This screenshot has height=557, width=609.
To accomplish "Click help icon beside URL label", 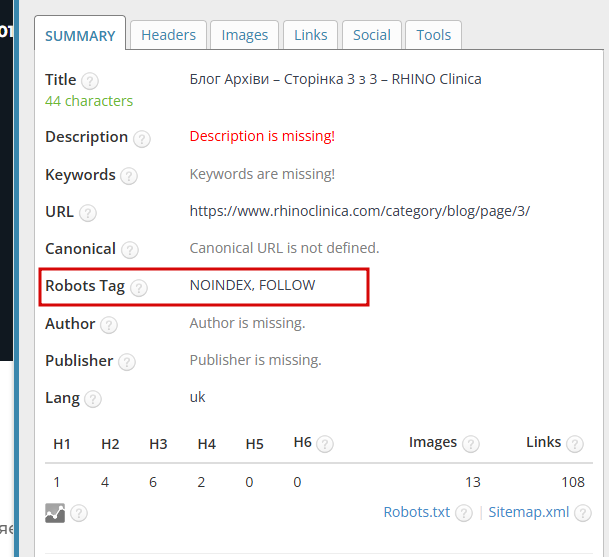I will tap(88, 213).
